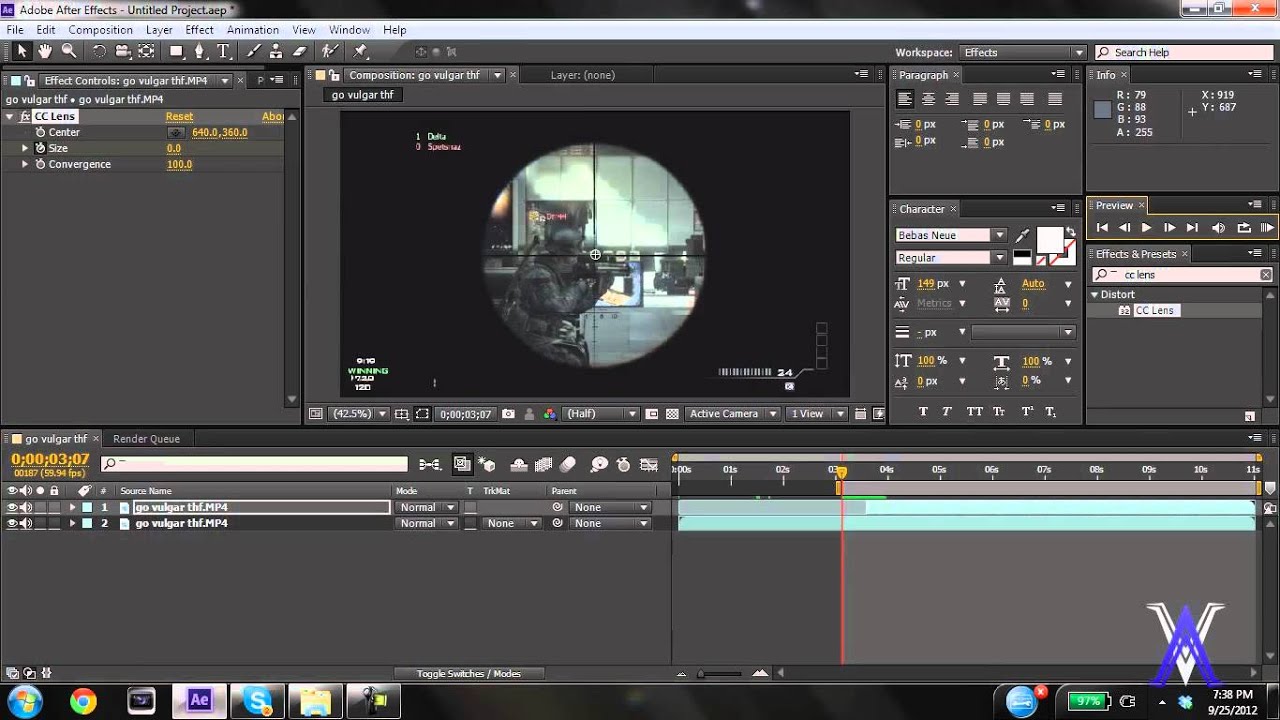
Task: Click Auto-keyframe stopwatch icon in timeline
Action: (624, 464)
